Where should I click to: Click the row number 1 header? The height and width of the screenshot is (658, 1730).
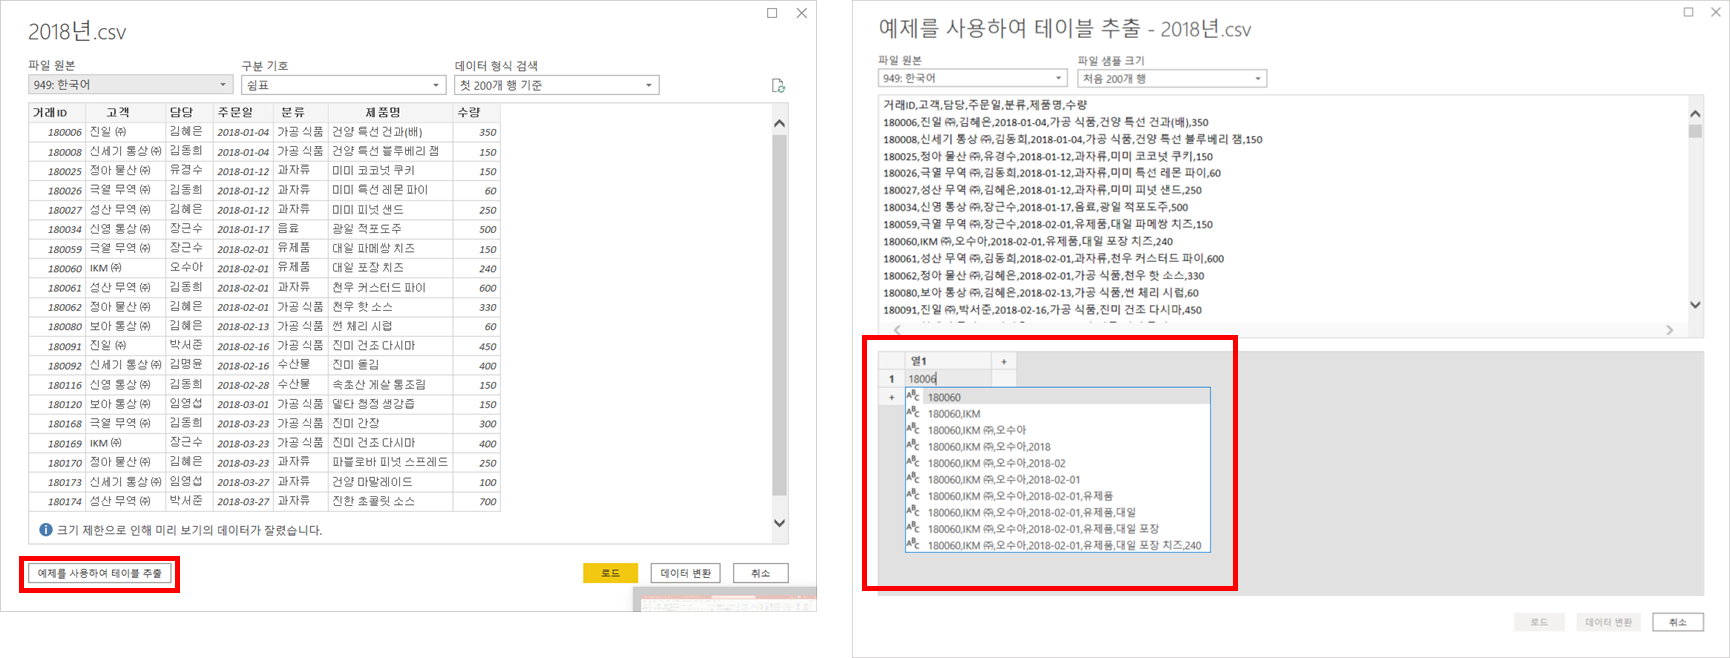pos(891,379)
